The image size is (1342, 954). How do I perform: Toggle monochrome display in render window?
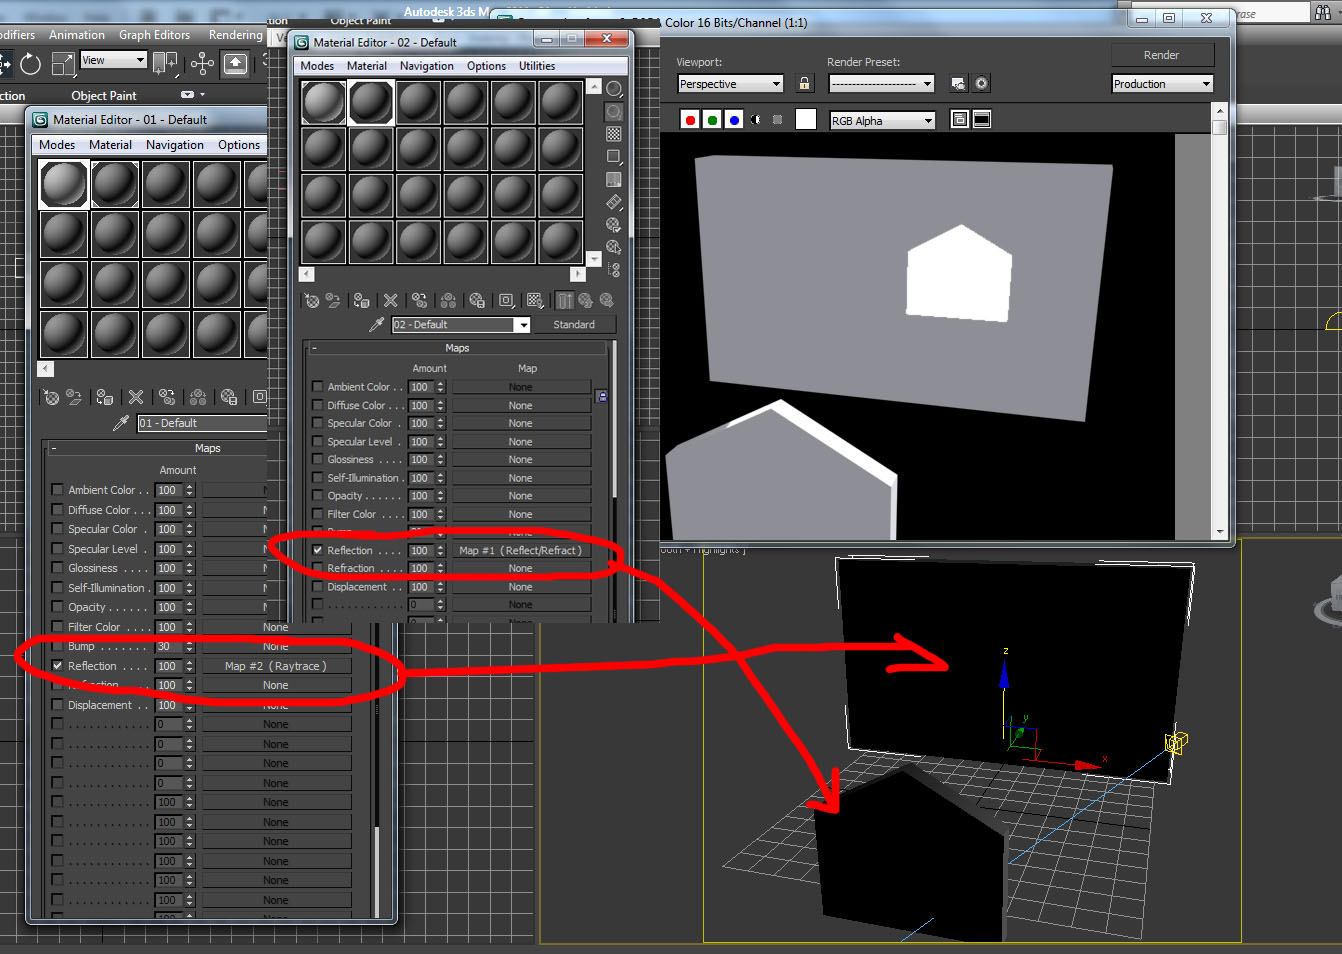[x=777, y=120]
